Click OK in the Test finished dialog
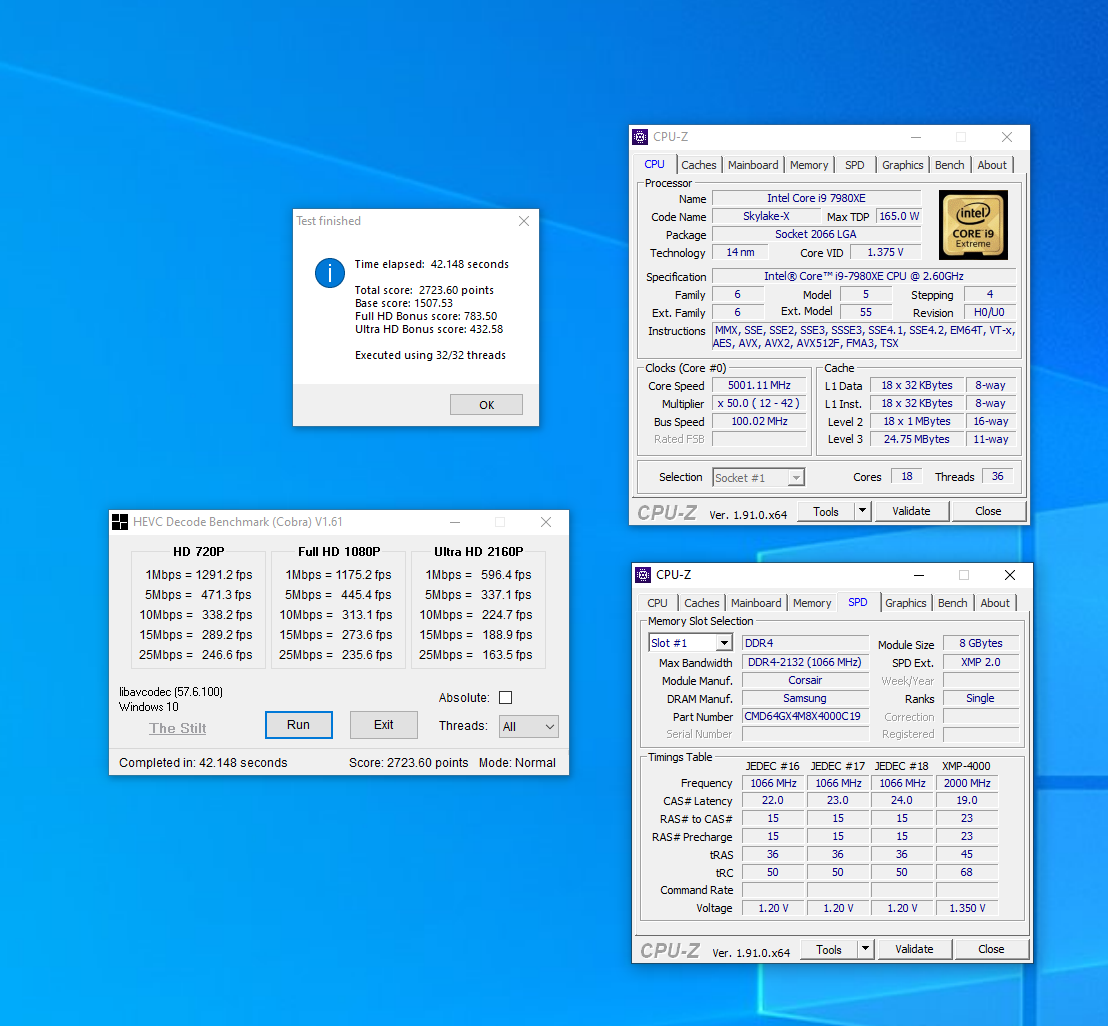Screen dimensions: 1108x1026 click(486, 405)
